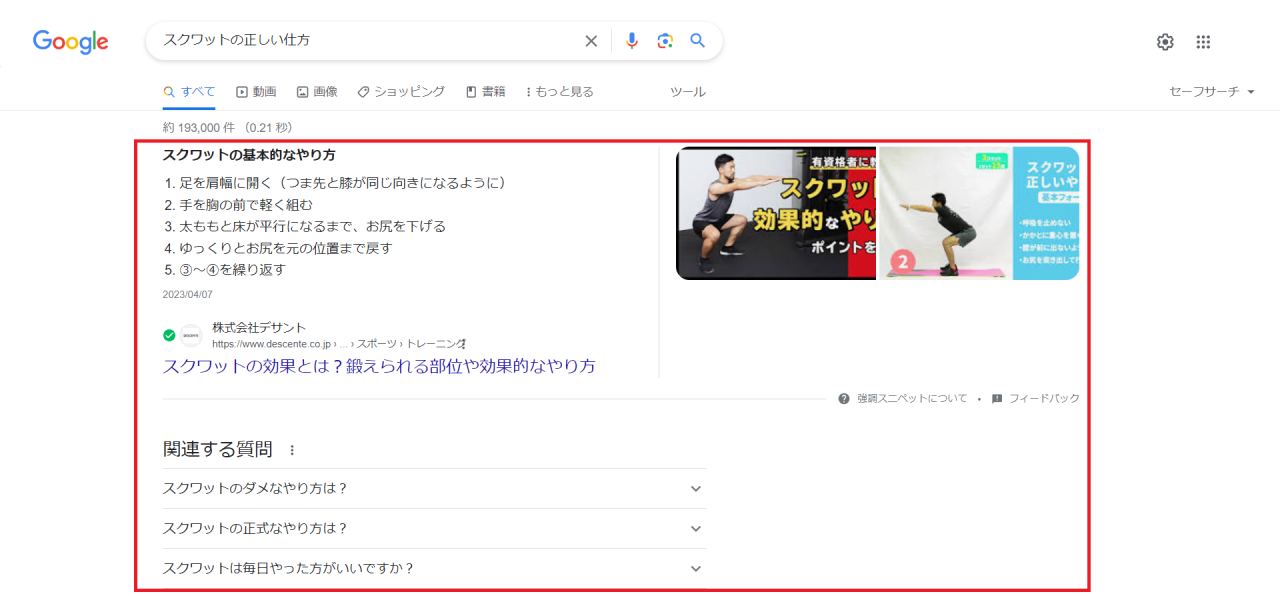Image resolution: width=1280 pixels, height=596 pixels.
Task: Open more options next to 関連する質問
Action: (292, 450)
